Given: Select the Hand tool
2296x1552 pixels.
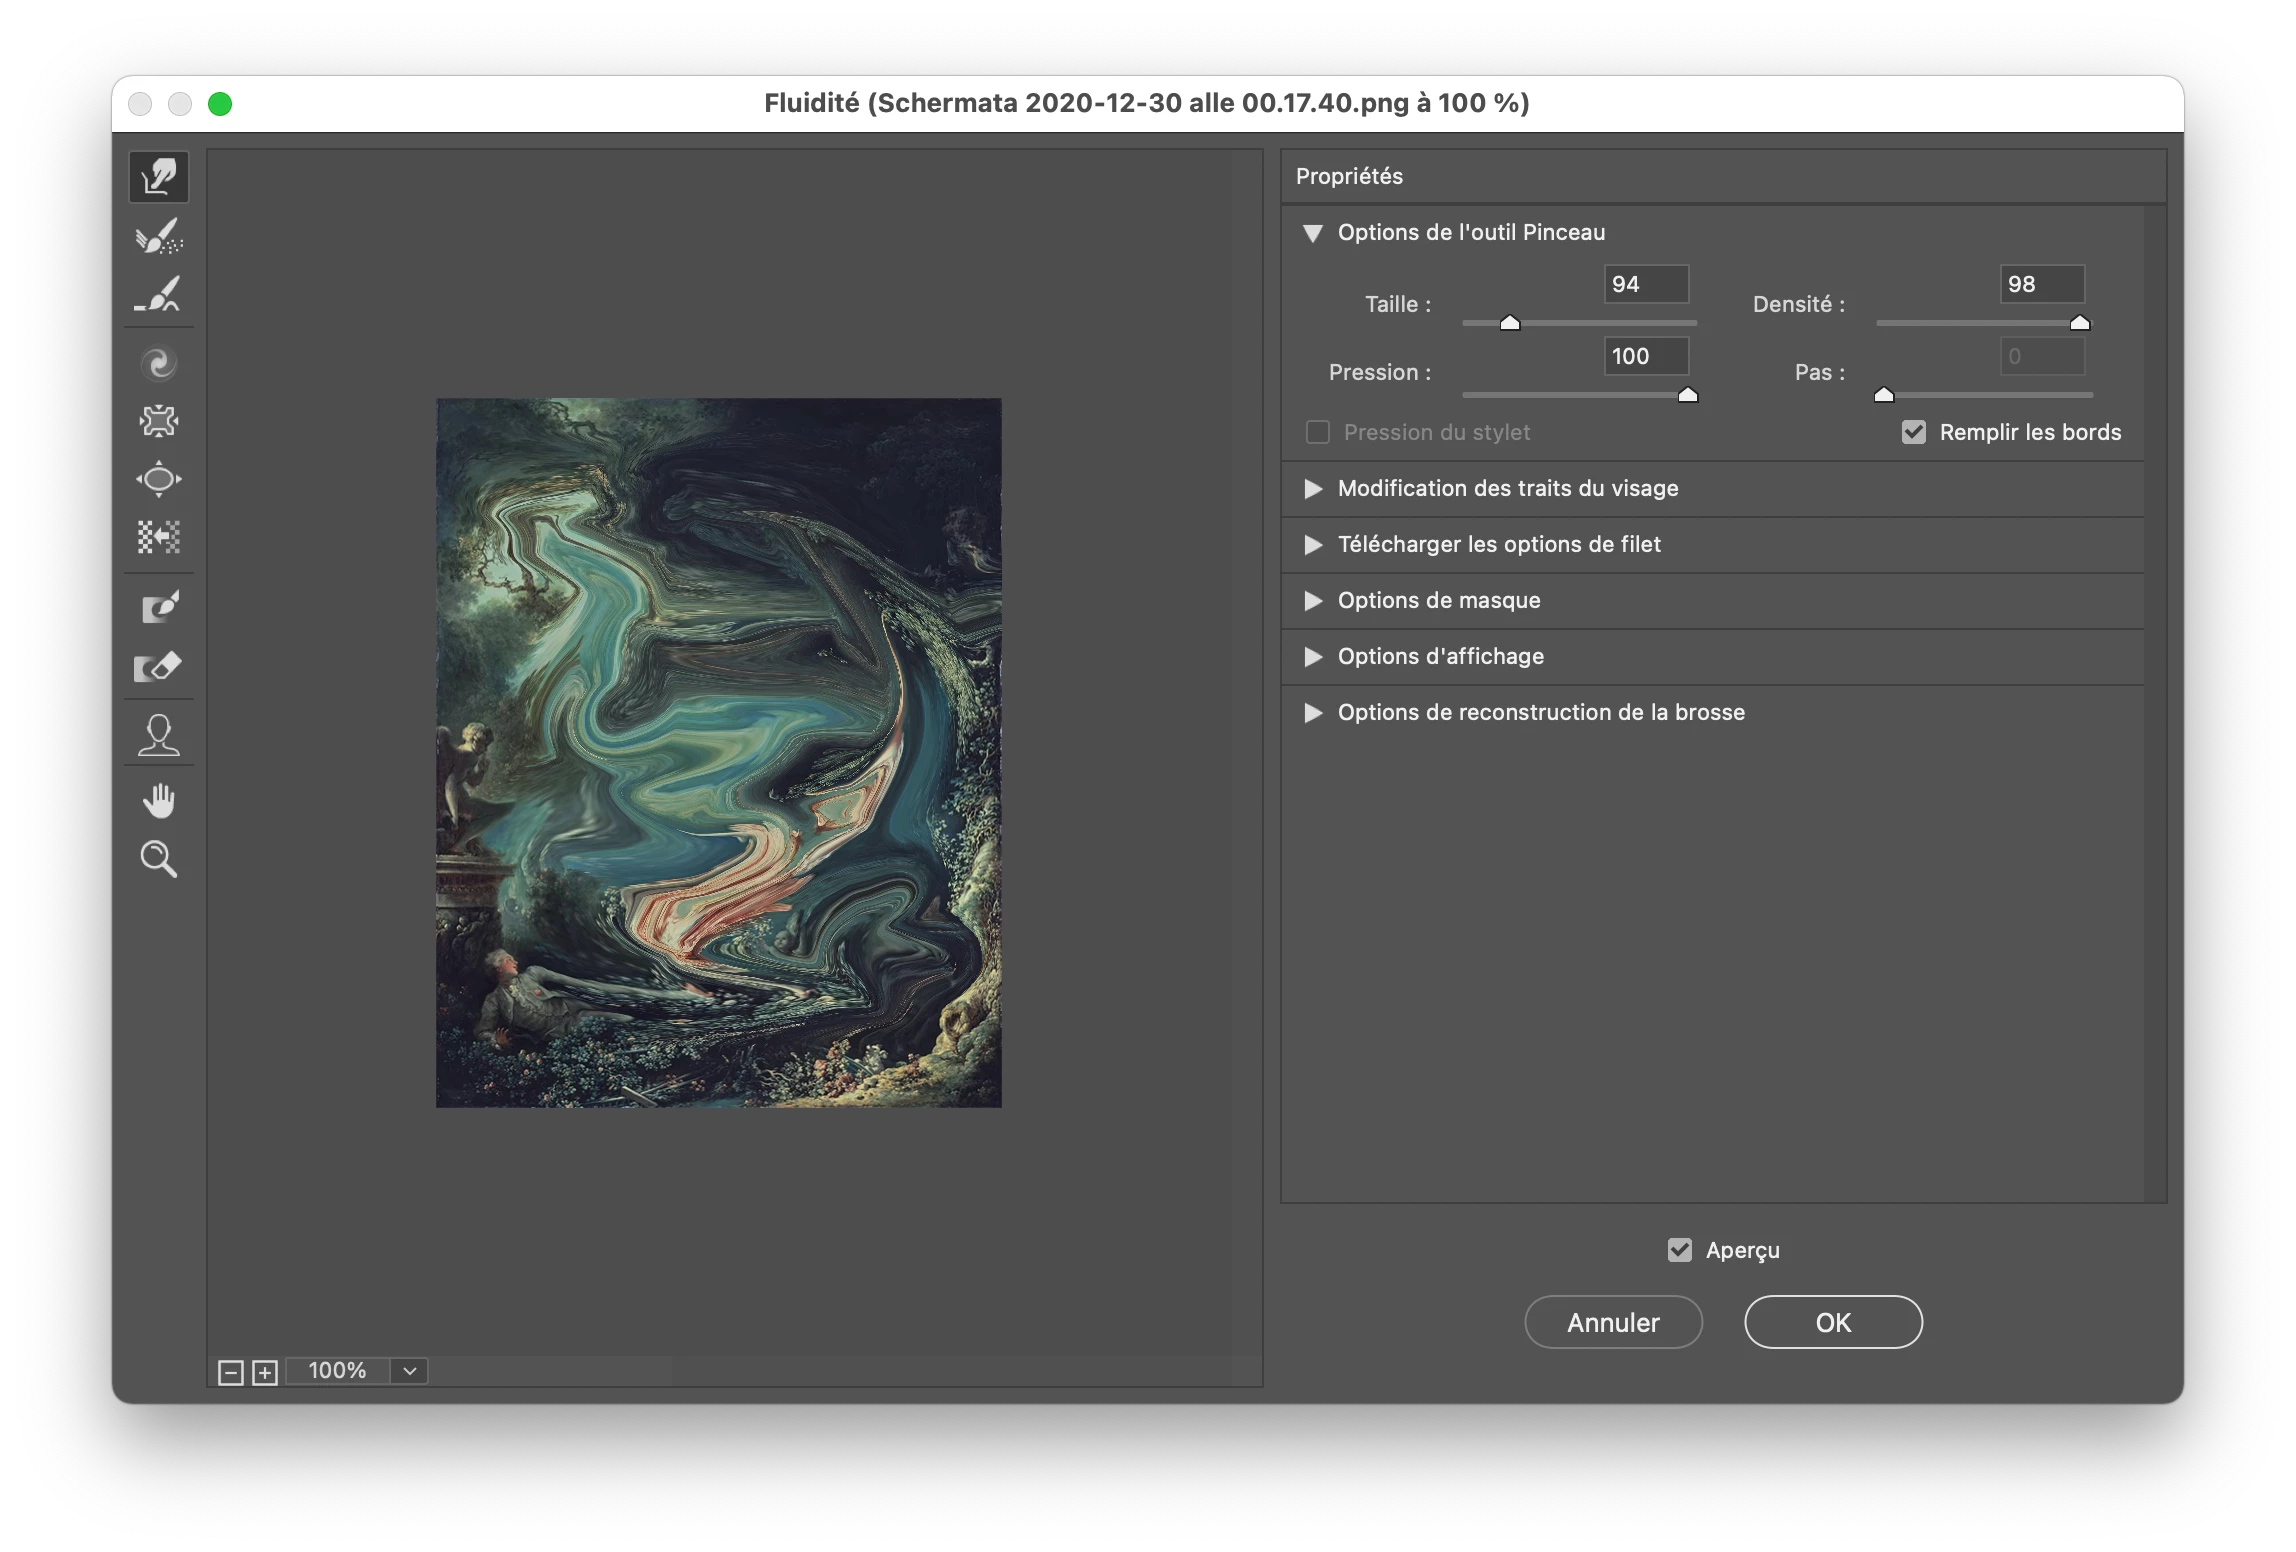Looking at the screenshot, I should click(x=159, y=801).
